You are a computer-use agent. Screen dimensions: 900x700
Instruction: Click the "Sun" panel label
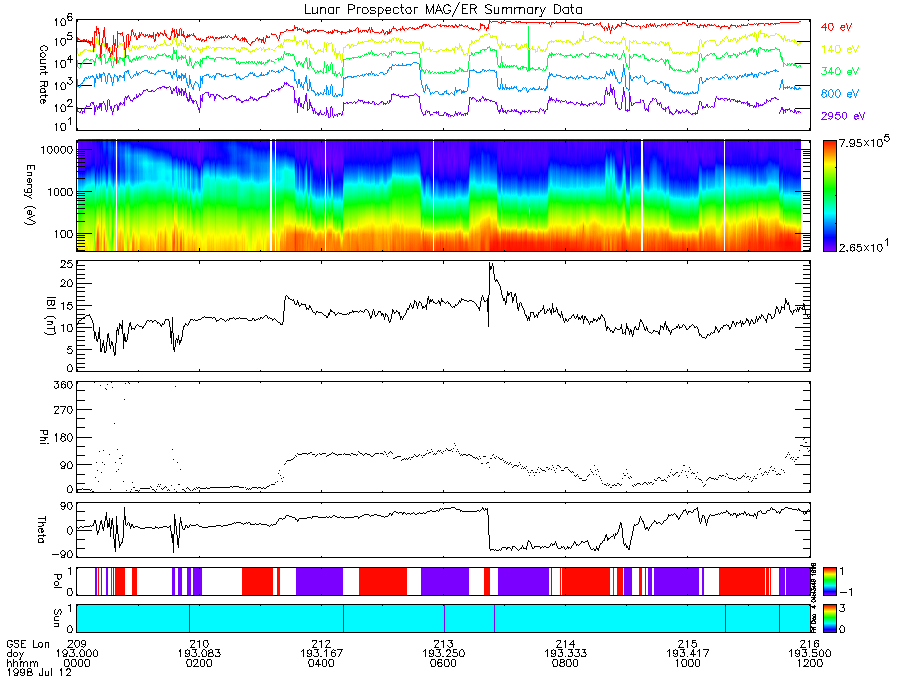[x=57, y=618]
